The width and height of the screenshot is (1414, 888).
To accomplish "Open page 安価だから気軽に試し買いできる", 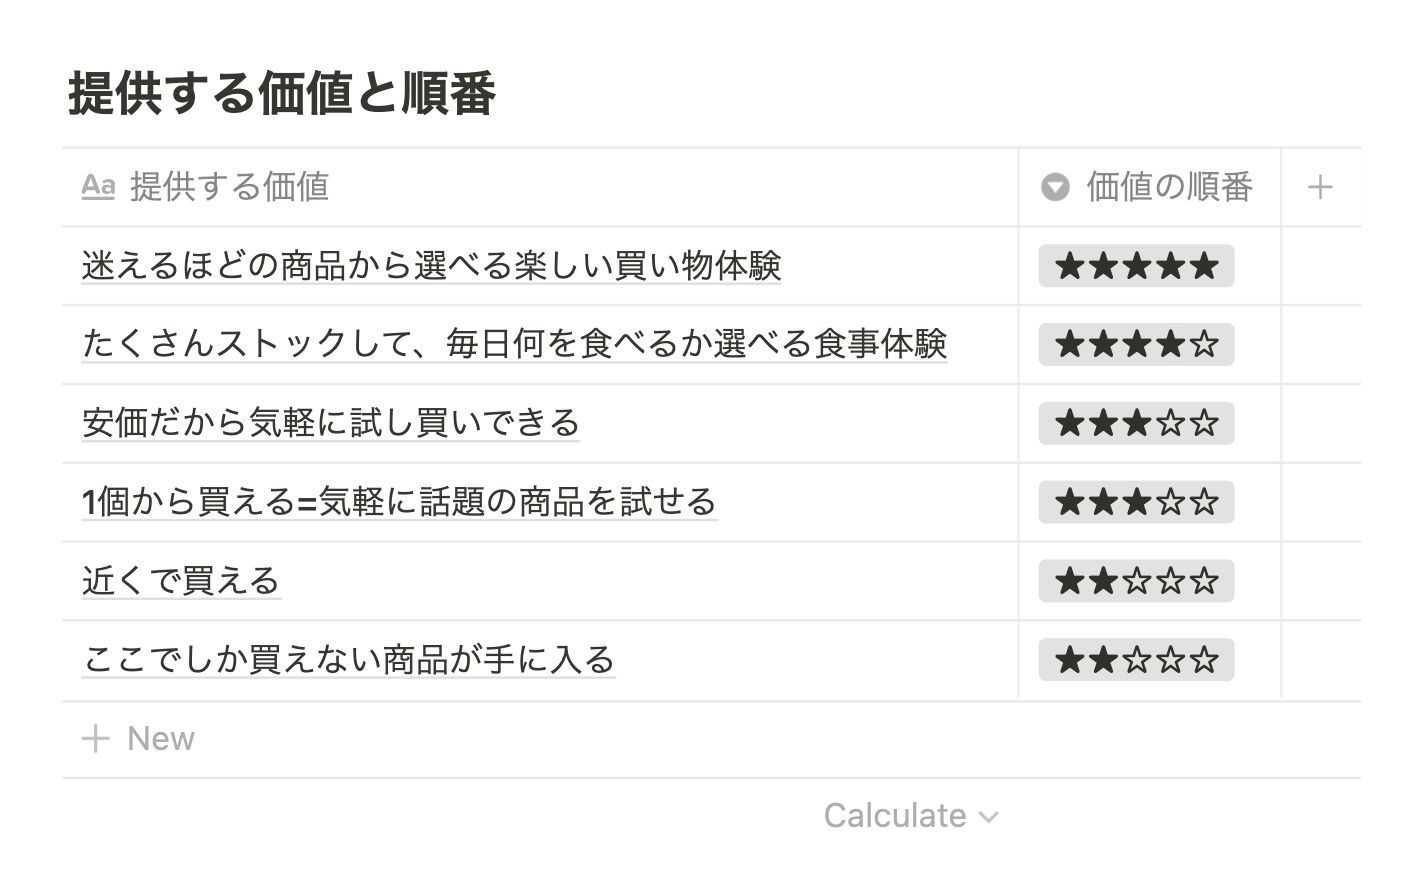I will [x=331, y=423].
